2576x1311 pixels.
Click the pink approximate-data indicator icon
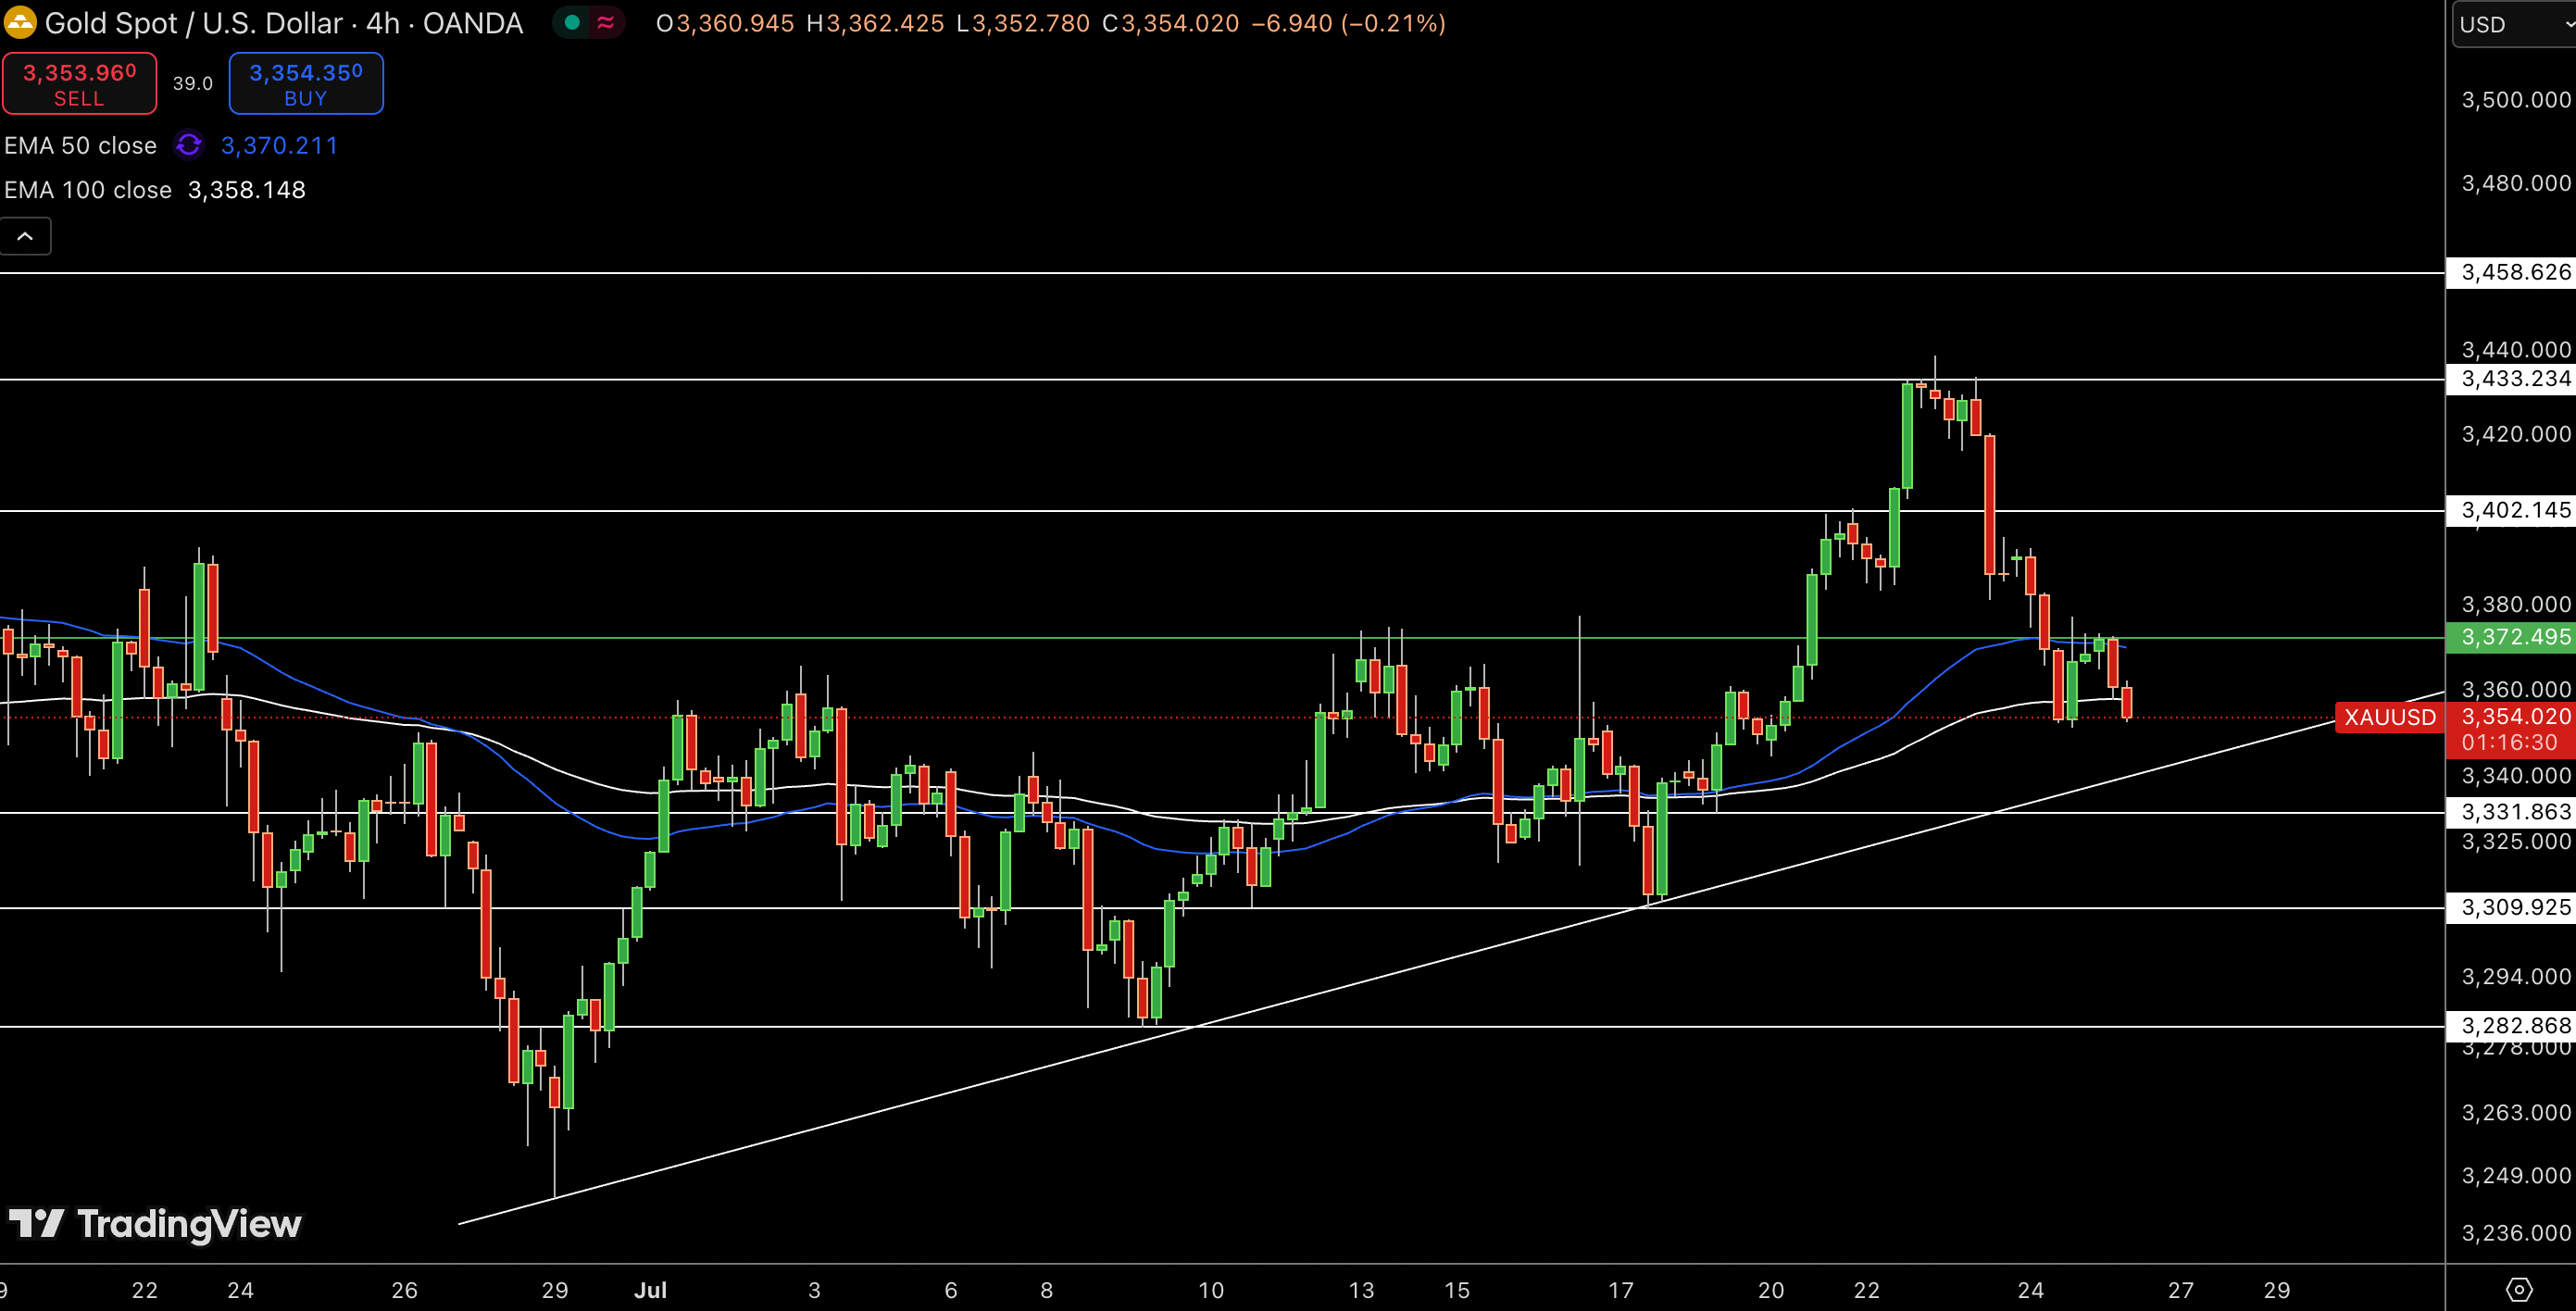[x=606, y=23]
